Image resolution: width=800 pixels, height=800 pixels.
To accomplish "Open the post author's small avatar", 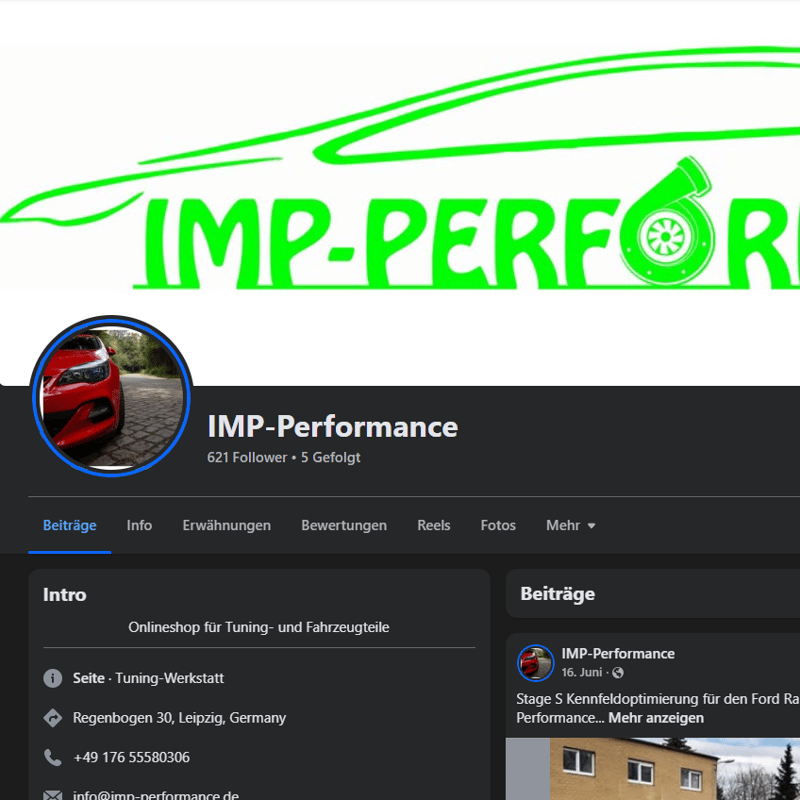I will coord(535,663).
